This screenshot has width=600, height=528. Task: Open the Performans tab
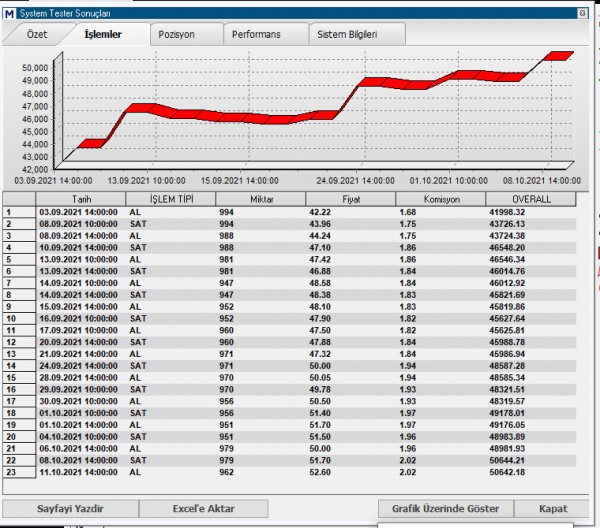tap(256, 34)
